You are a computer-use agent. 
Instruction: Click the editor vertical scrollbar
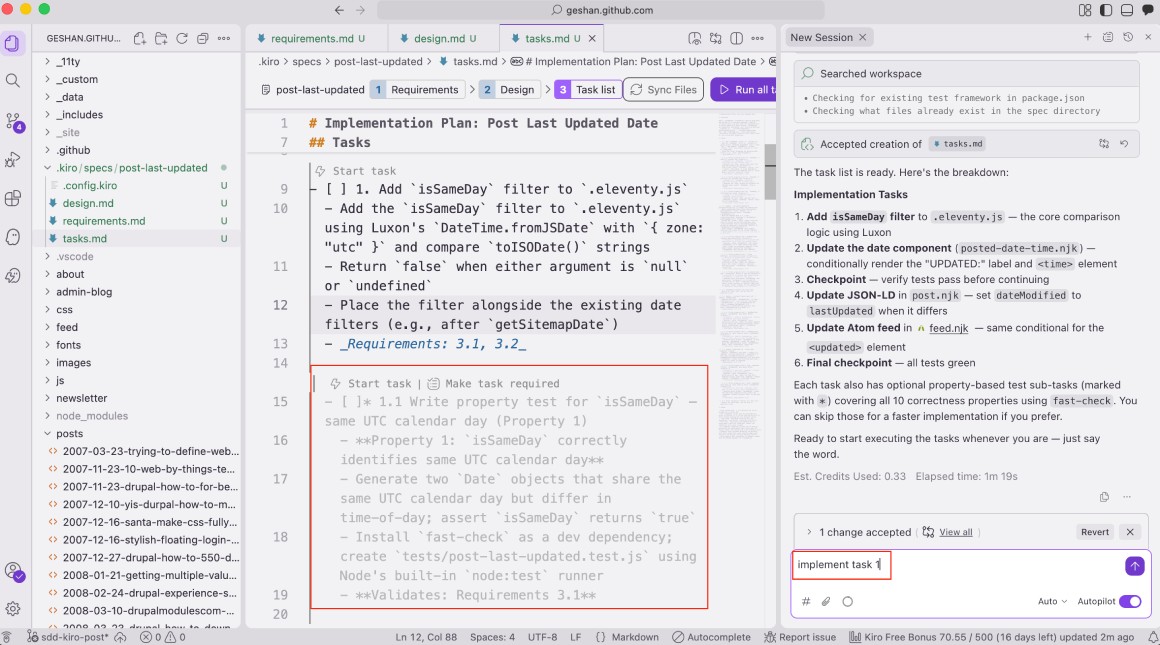[x=770, y=172]
